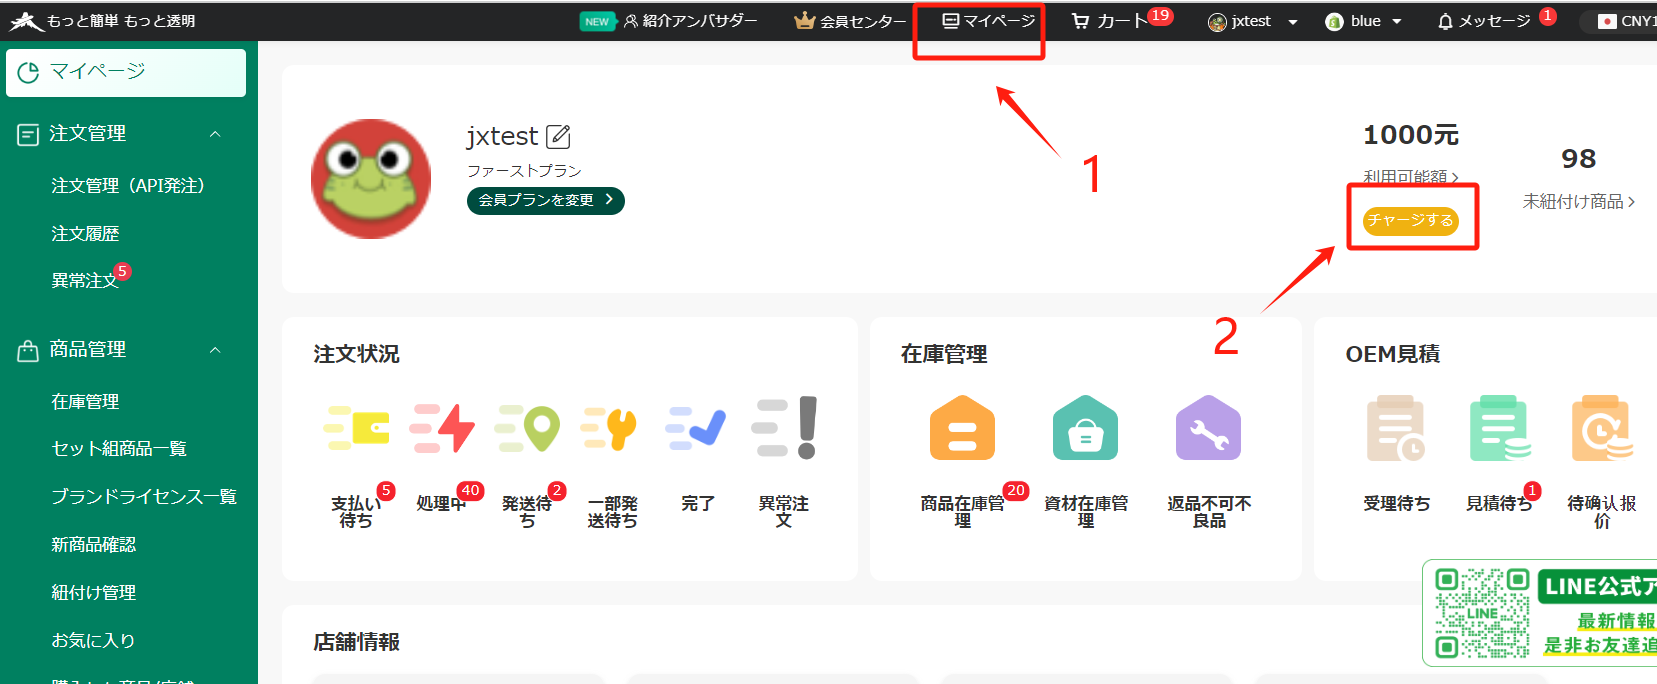The height and width of the screenshot is (684, 1657).
Task: Click the 注文管理 list icon in sidebar
Action: click(x=28, y=135)
